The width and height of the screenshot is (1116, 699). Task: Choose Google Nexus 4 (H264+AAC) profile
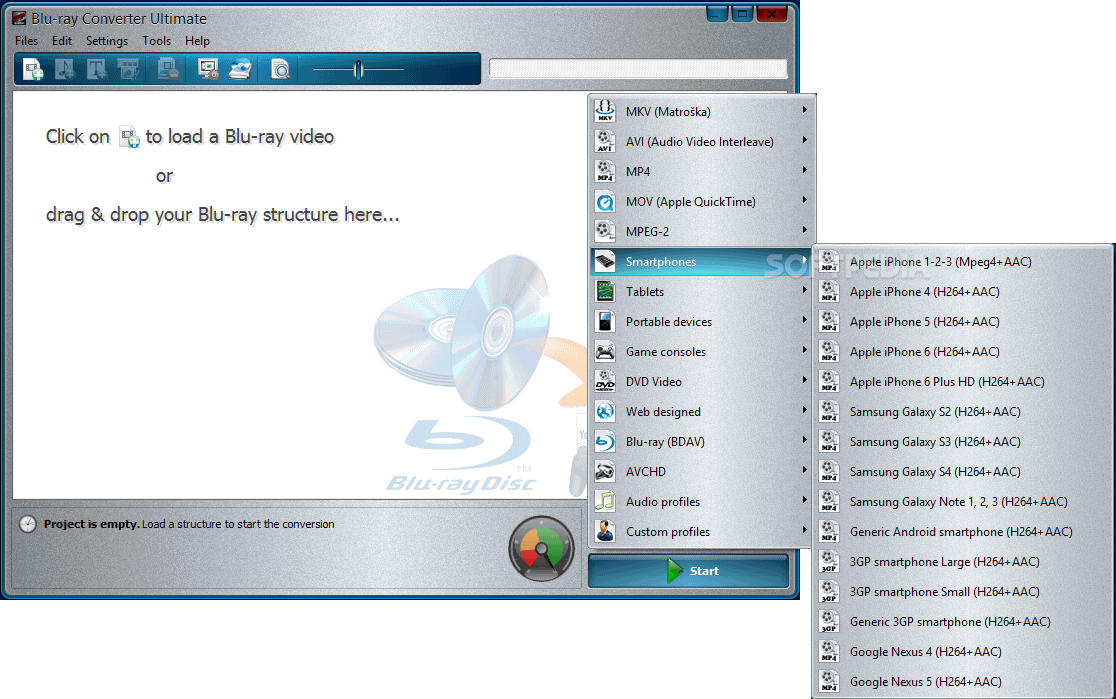click(962, 651)
